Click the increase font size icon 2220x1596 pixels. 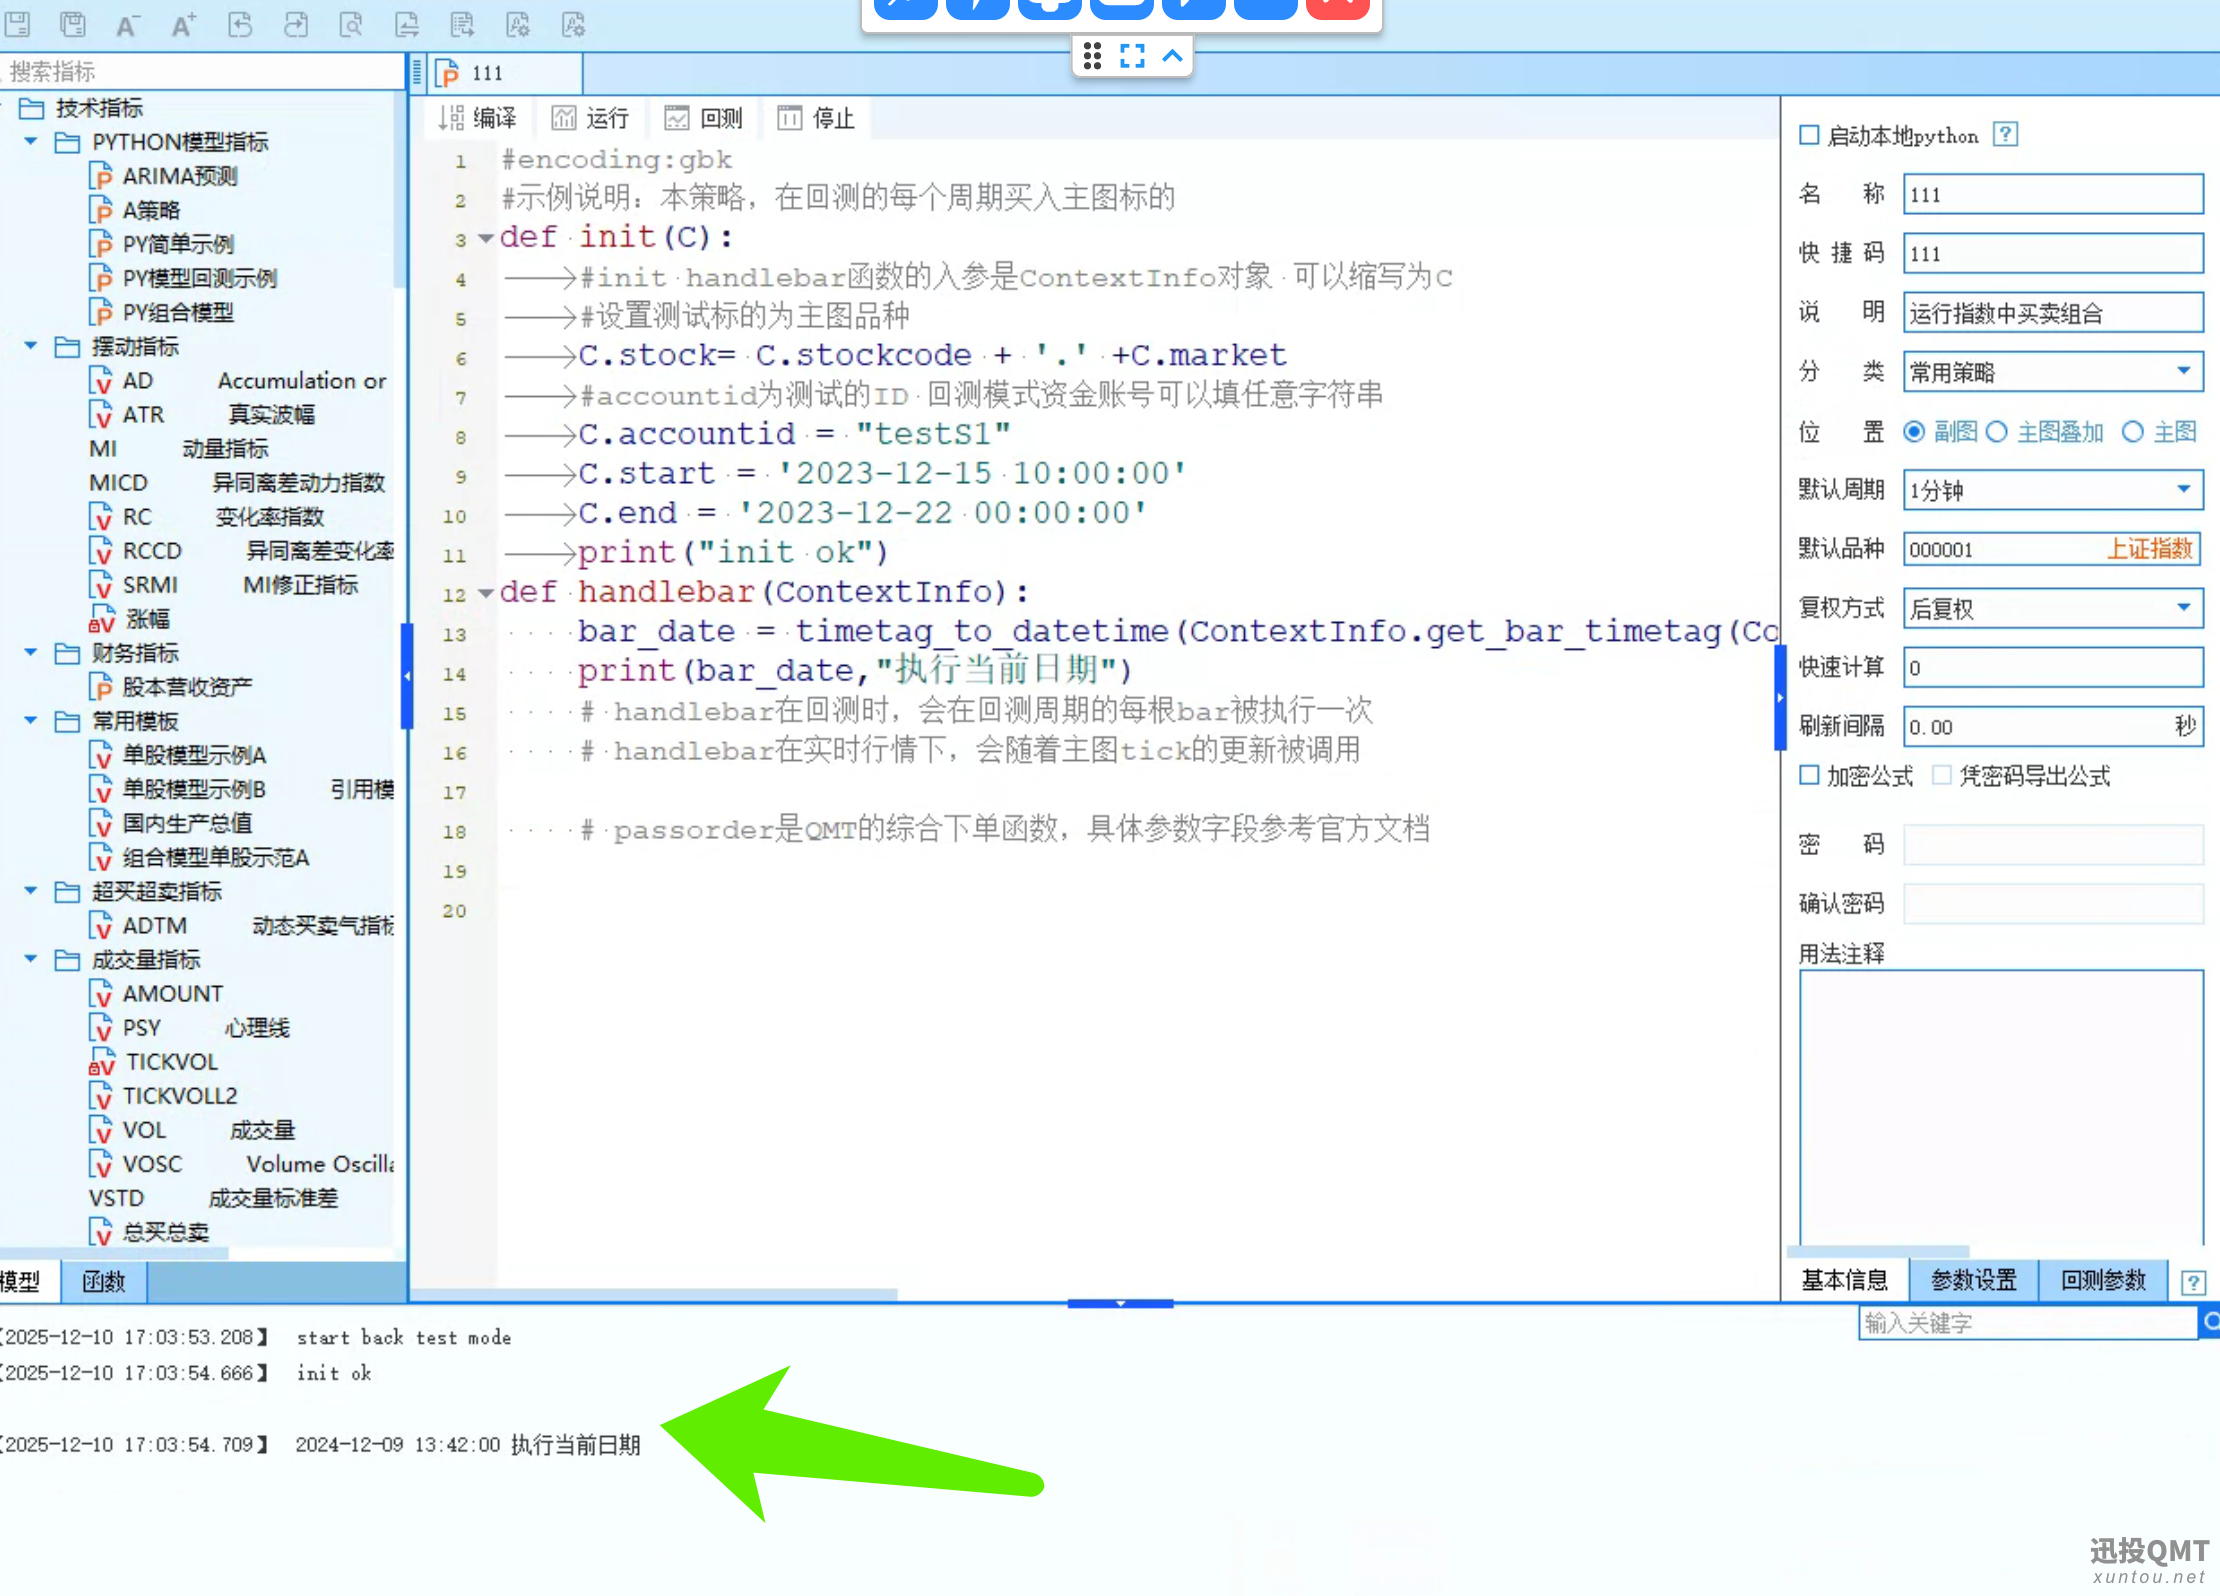(183, 25)
